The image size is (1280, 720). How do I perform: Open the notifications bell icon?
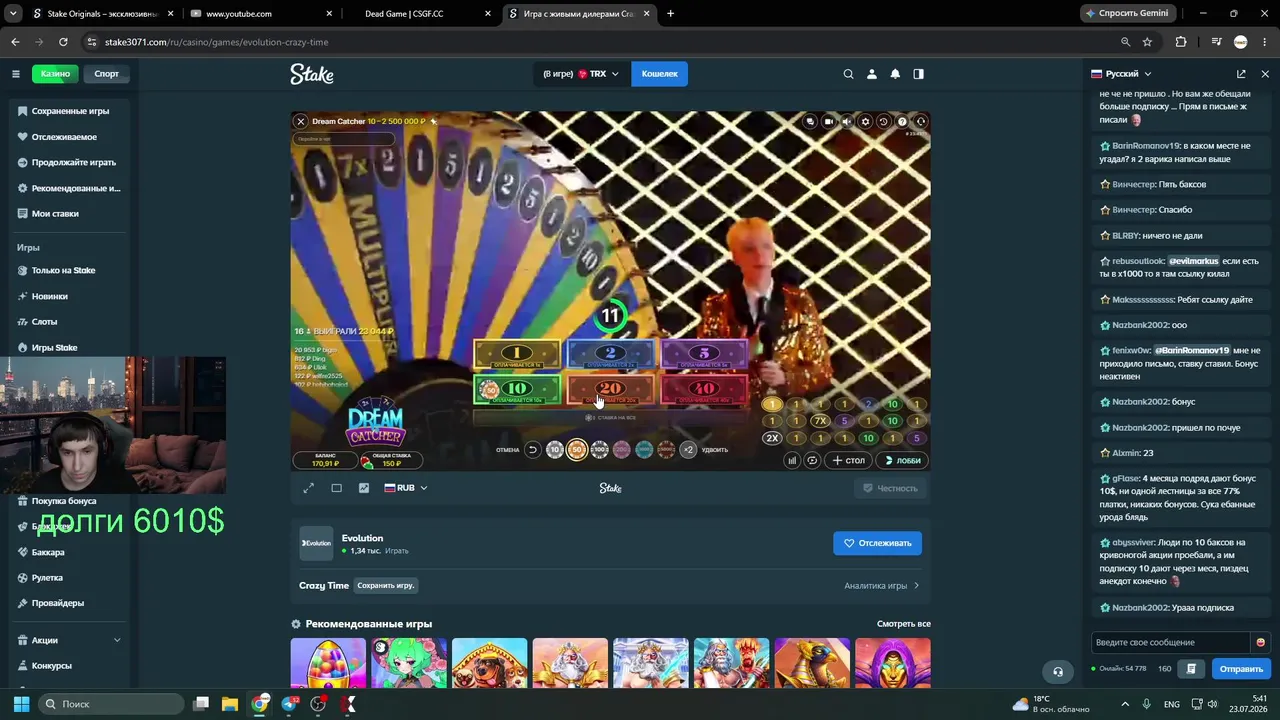point(895,74)
